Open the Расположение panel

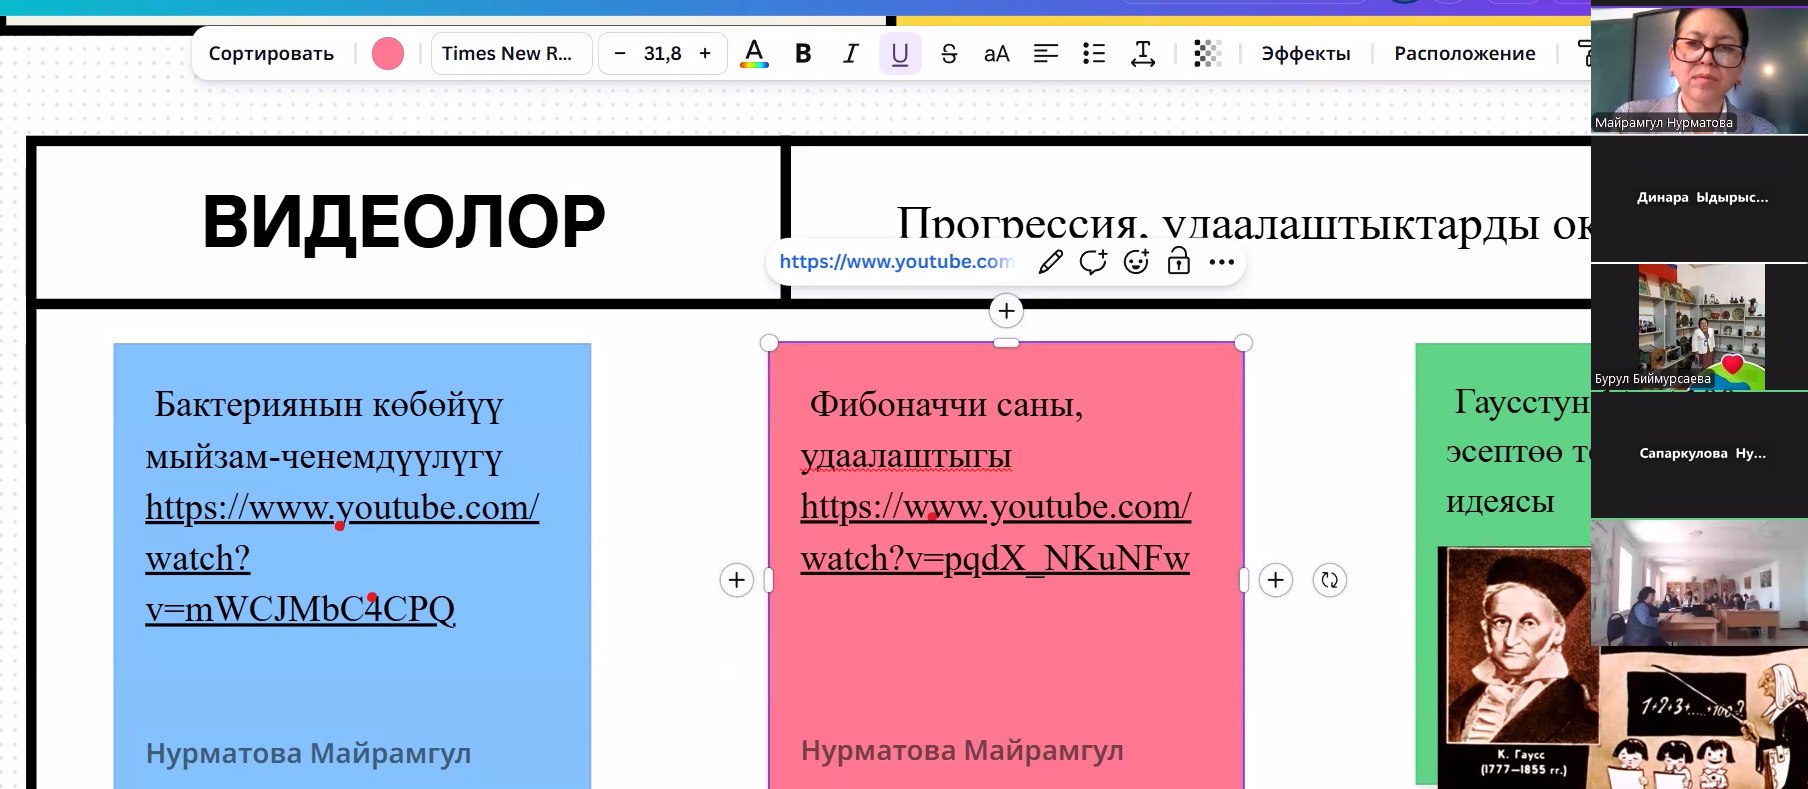click(1464, 54)
